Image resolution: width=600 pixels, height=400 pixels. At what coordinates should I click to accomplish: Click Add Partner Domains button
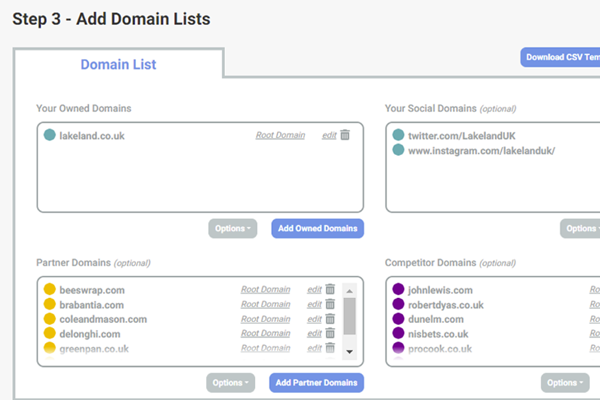coord(316,383)
